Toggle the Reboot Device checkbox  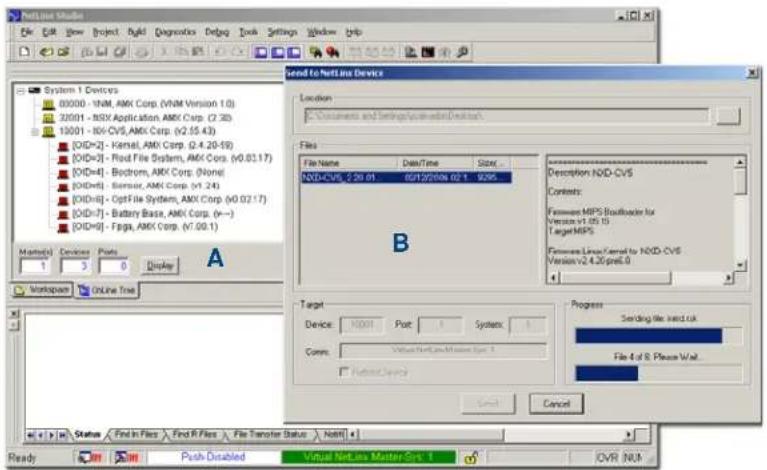[344, 372]
